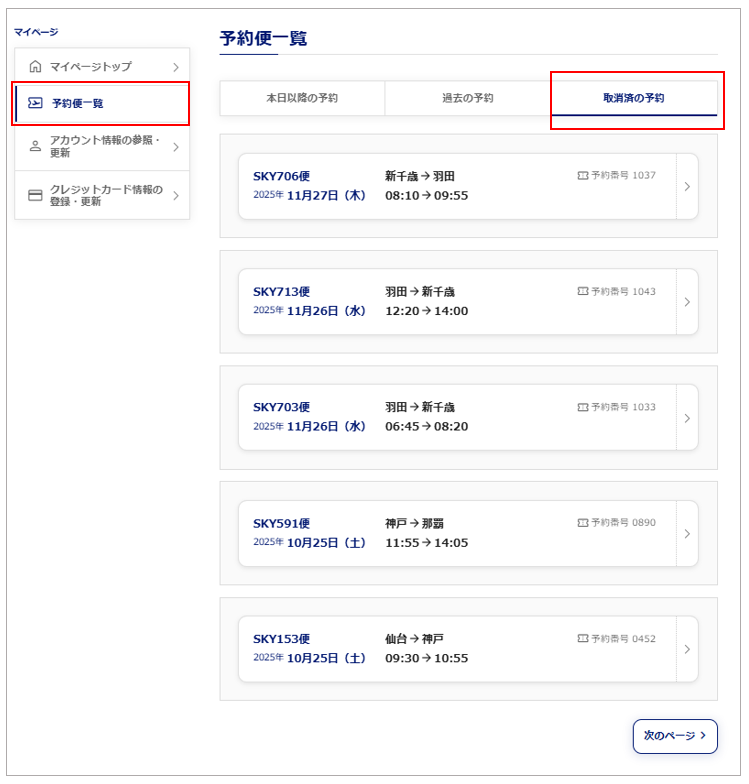
Task: Click time 09:30→10:55
Action: pyautogui.click(x=426, y=658)
